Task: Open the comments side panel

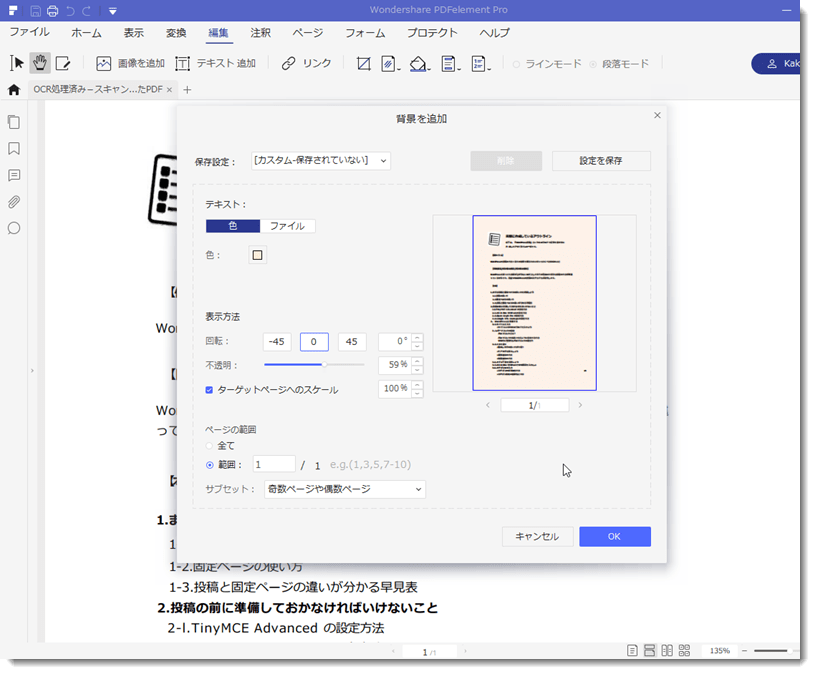Action: [x=14, y=176]
